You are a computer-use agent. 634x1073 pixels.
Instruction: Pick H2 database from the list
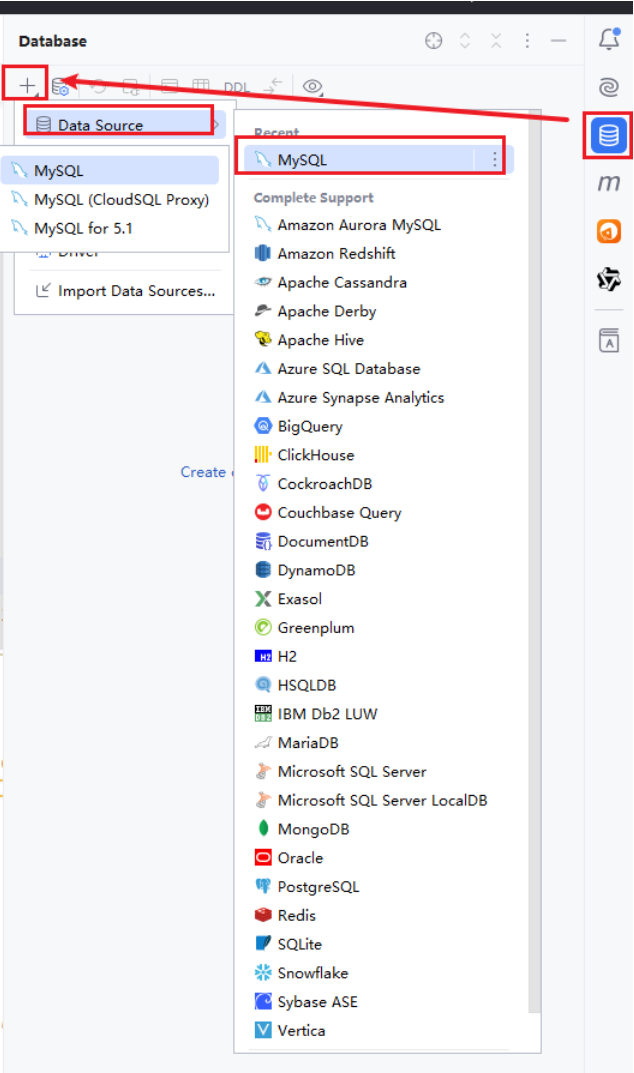coord(276,656)
